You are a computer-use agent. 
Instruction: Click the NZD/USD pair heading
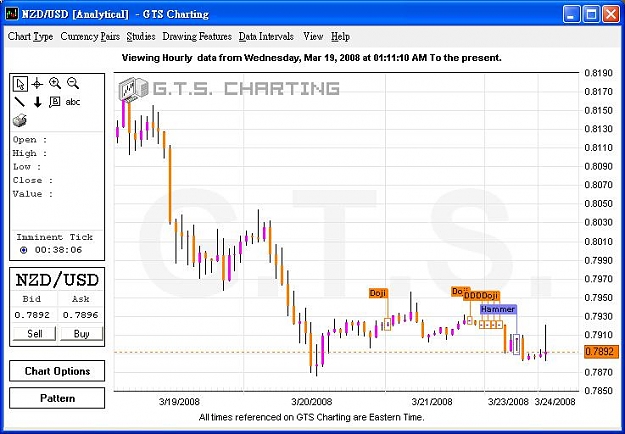click(57, 280)
